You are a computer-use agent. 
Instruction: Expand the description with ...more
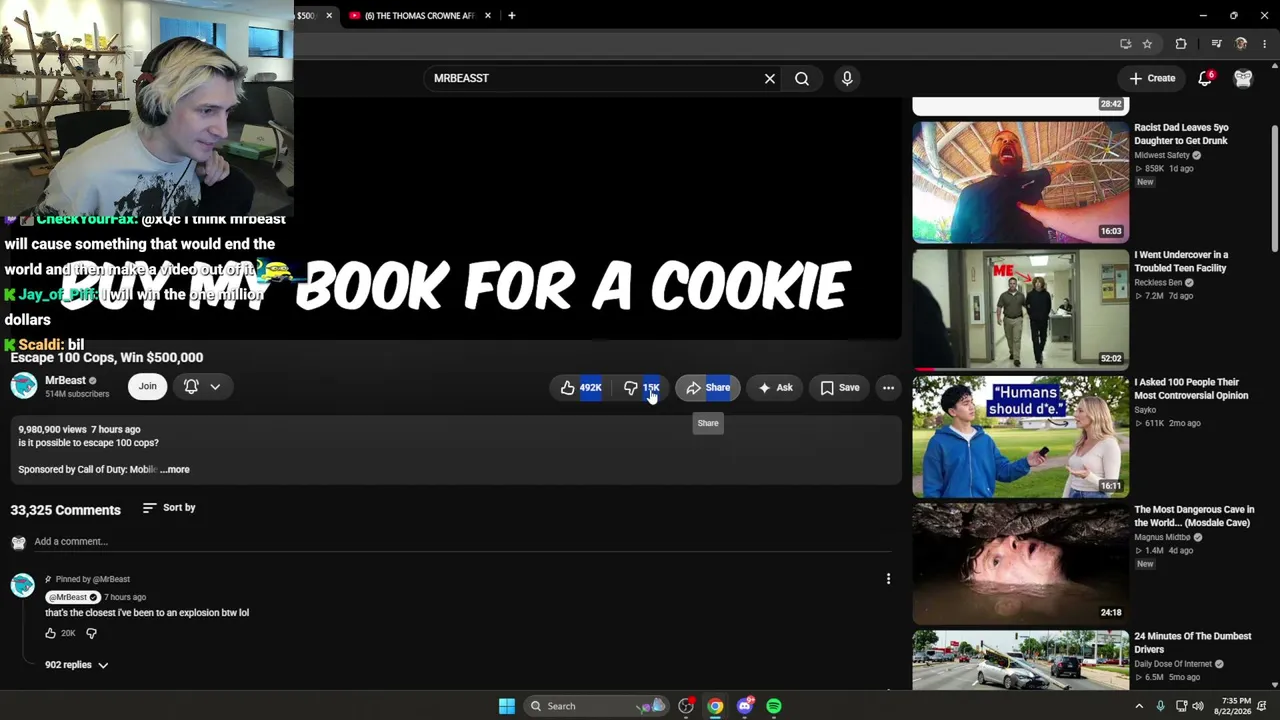tap(174, 469)
